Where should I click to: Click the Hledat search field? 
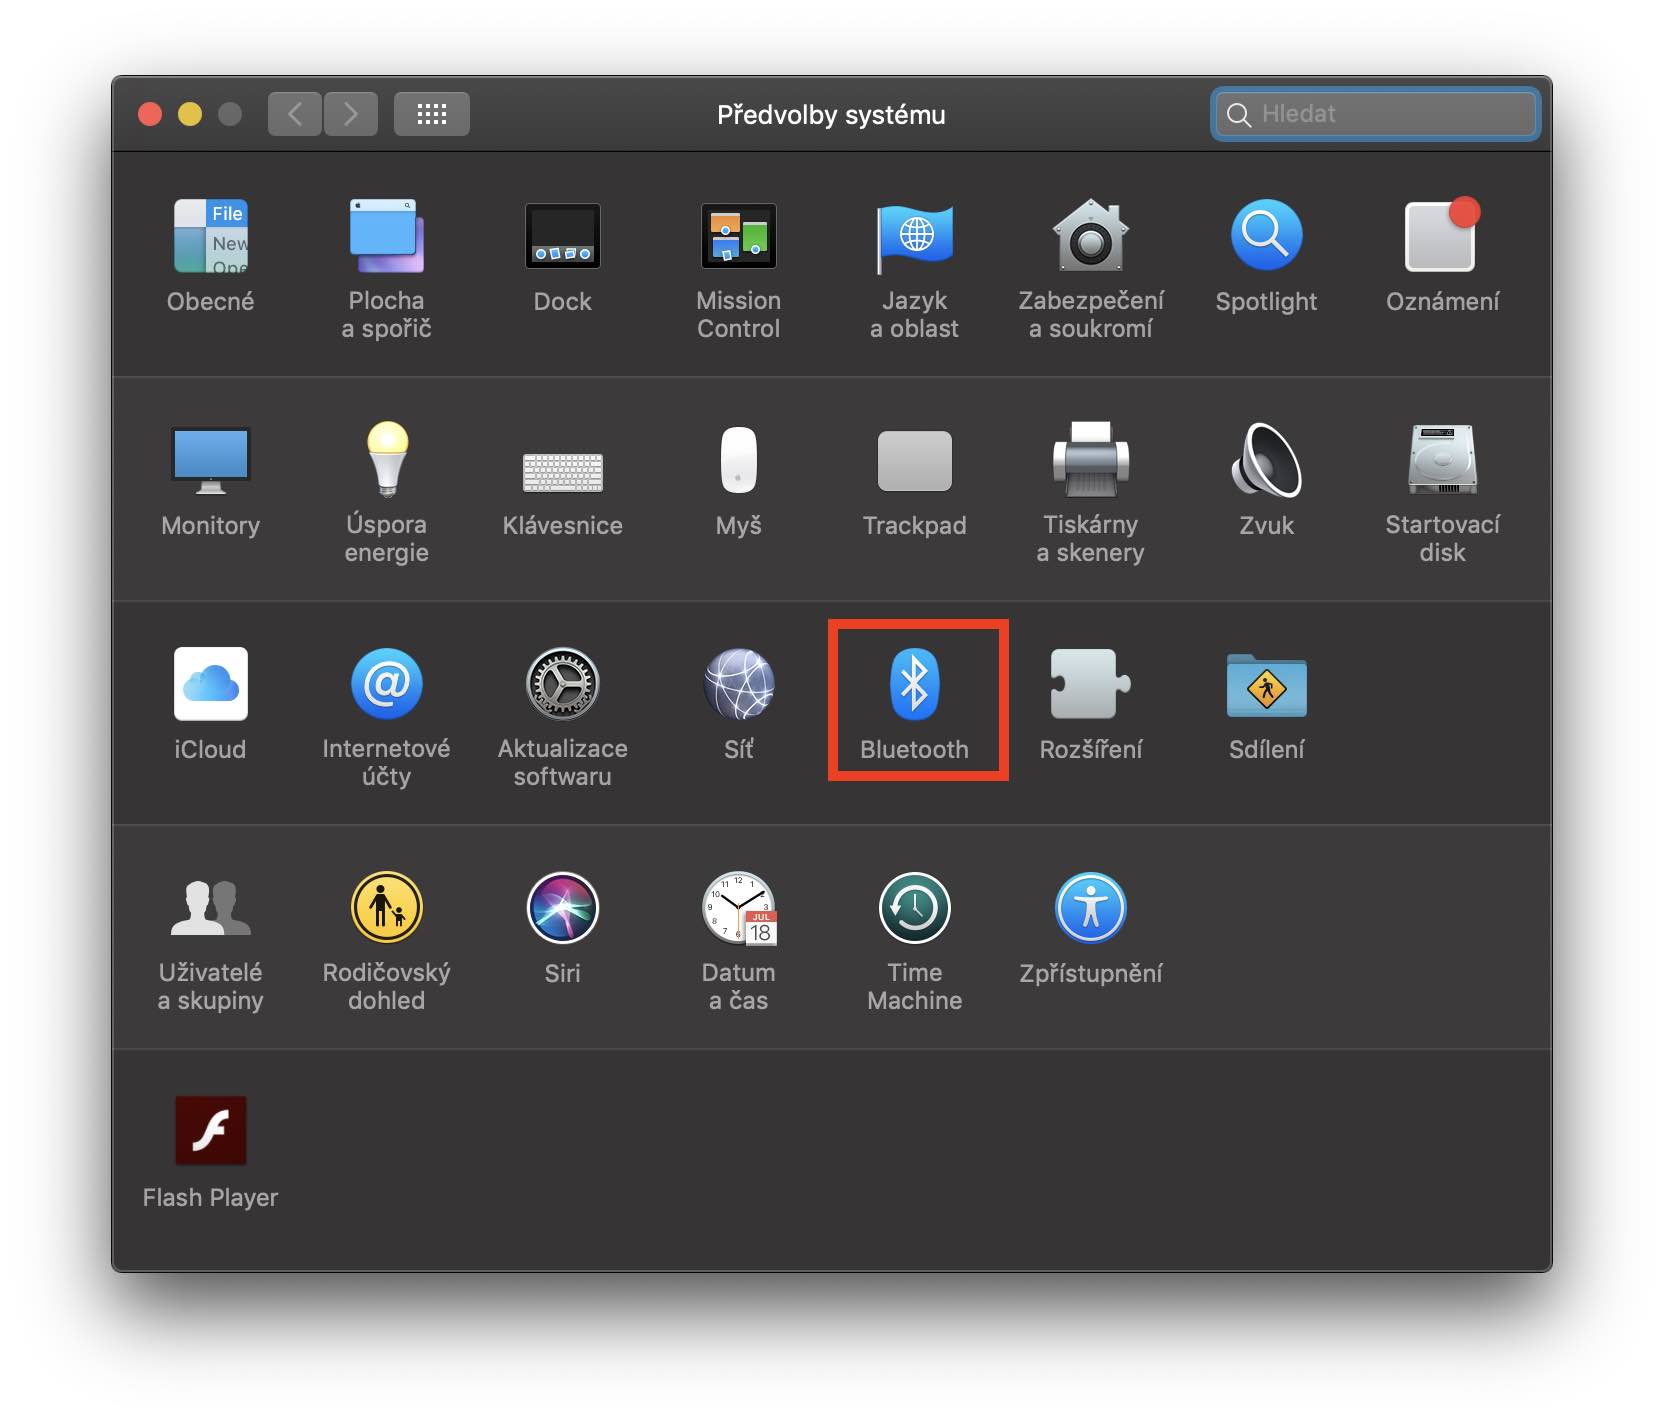(x=1375, y=113)
